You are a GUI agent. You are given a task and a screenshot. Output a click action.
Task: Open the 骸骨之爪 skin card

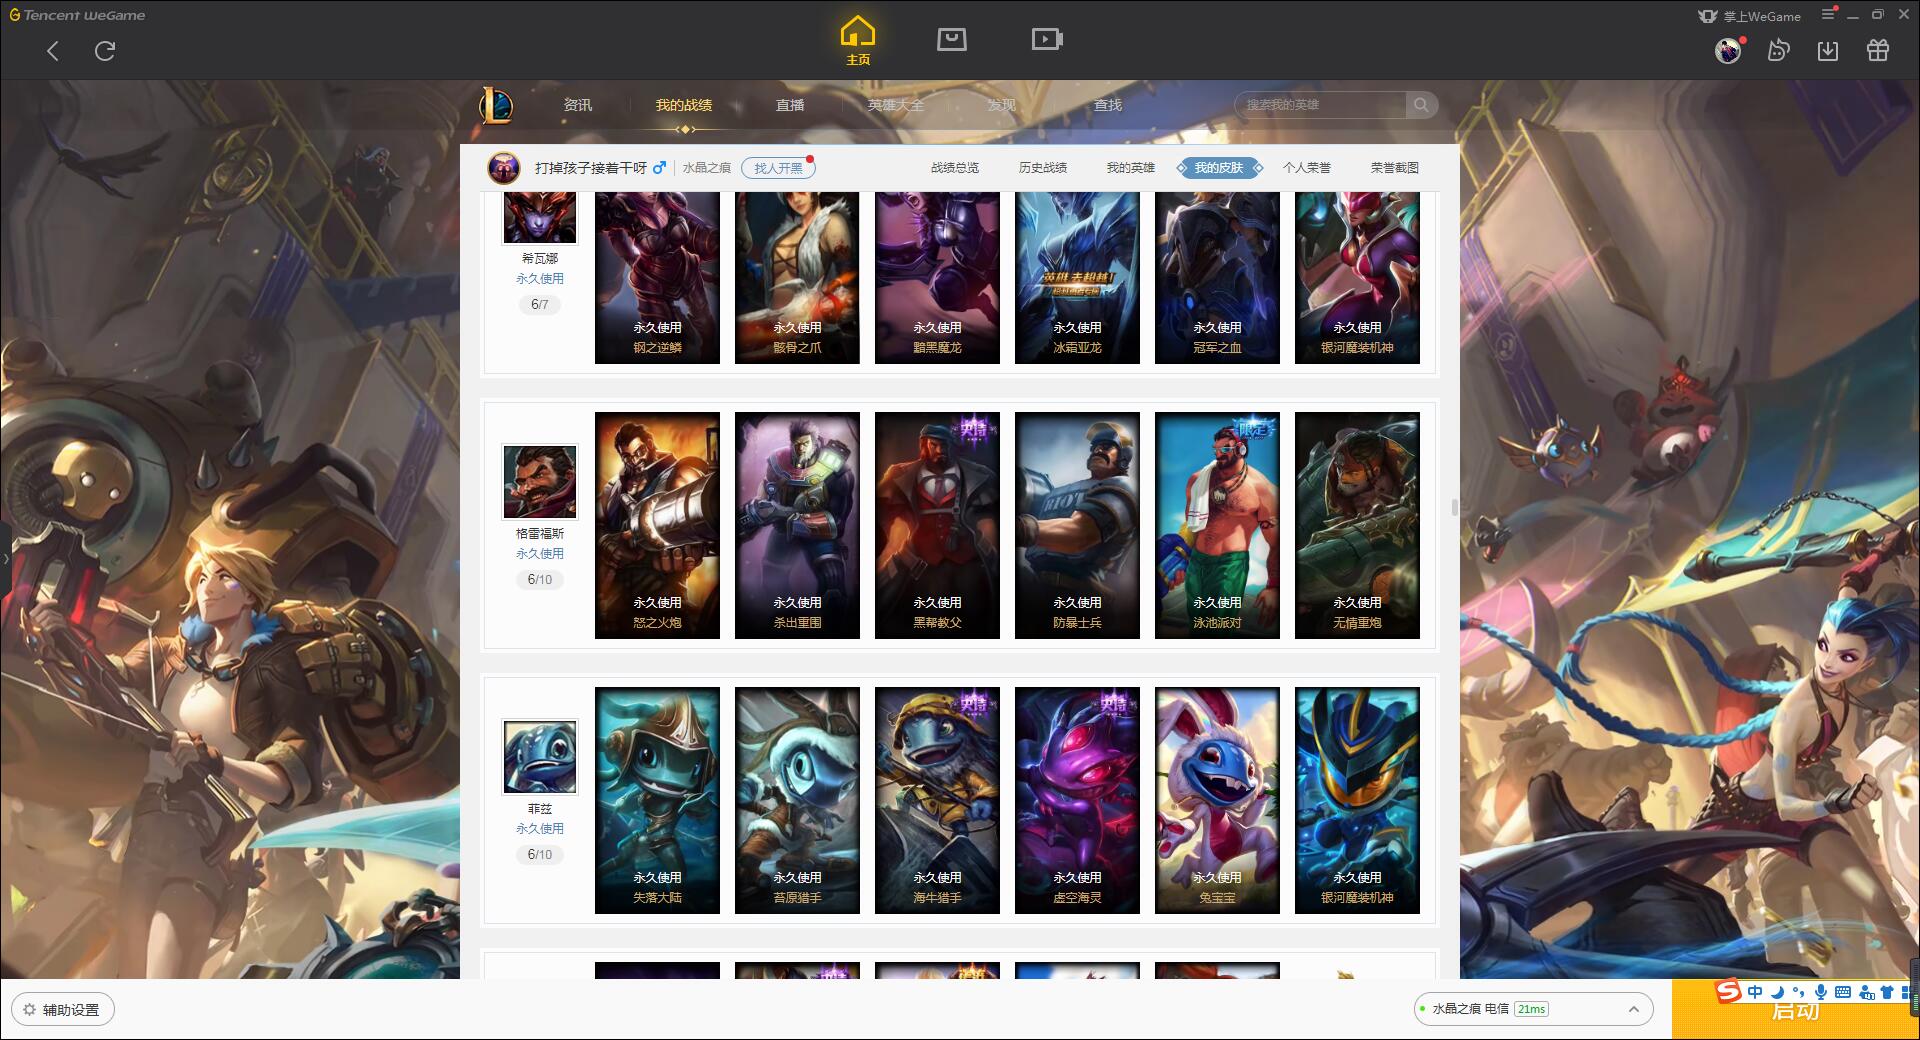[797, 278]
